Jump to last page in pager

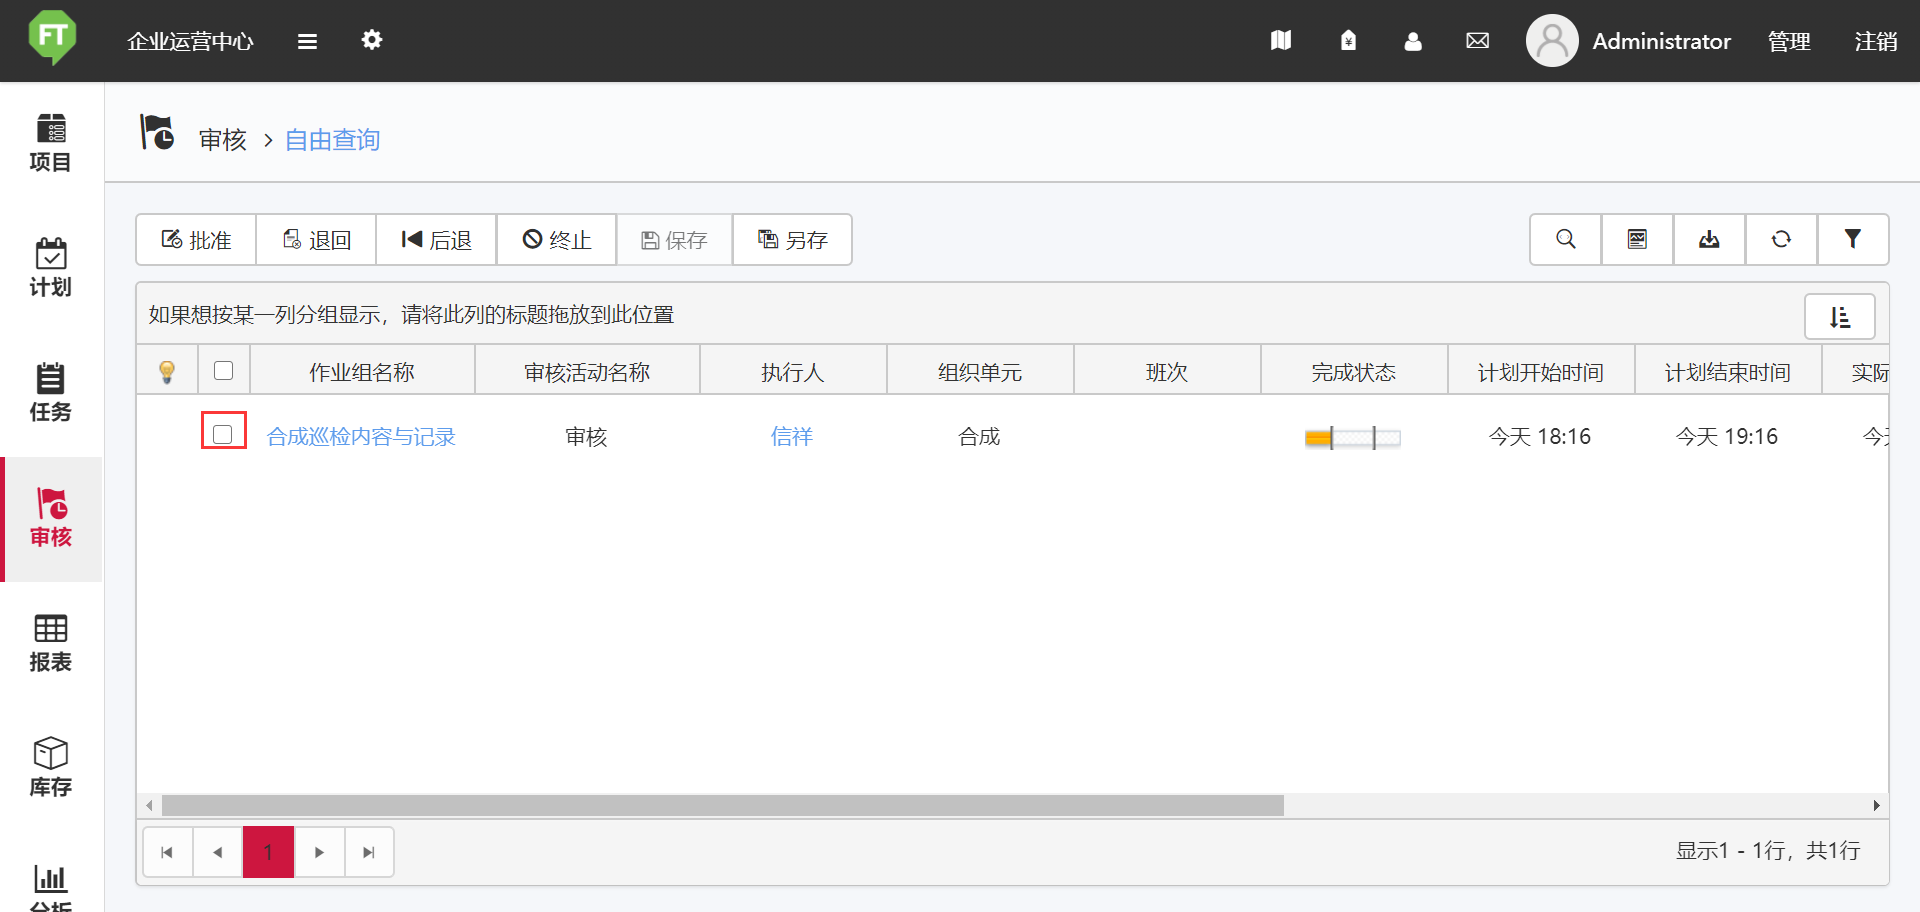pos(369,852)
